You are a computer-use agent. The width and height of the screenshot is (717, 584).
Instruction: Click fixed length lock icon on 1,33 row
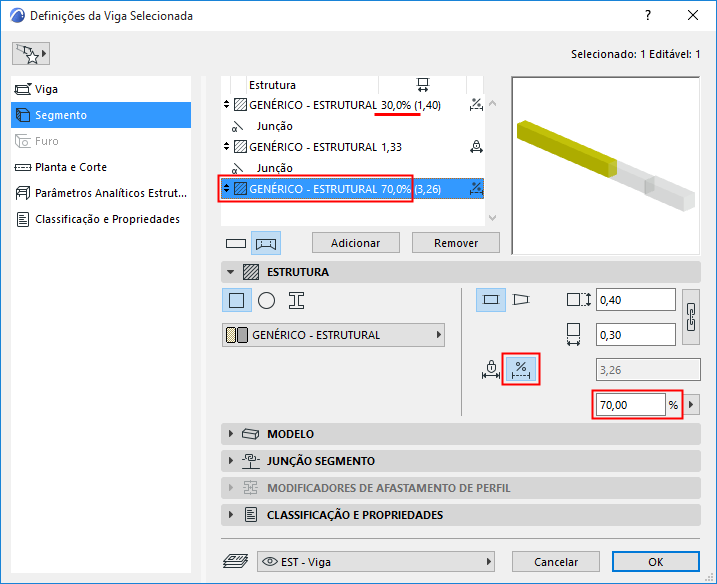coord(476,147)
